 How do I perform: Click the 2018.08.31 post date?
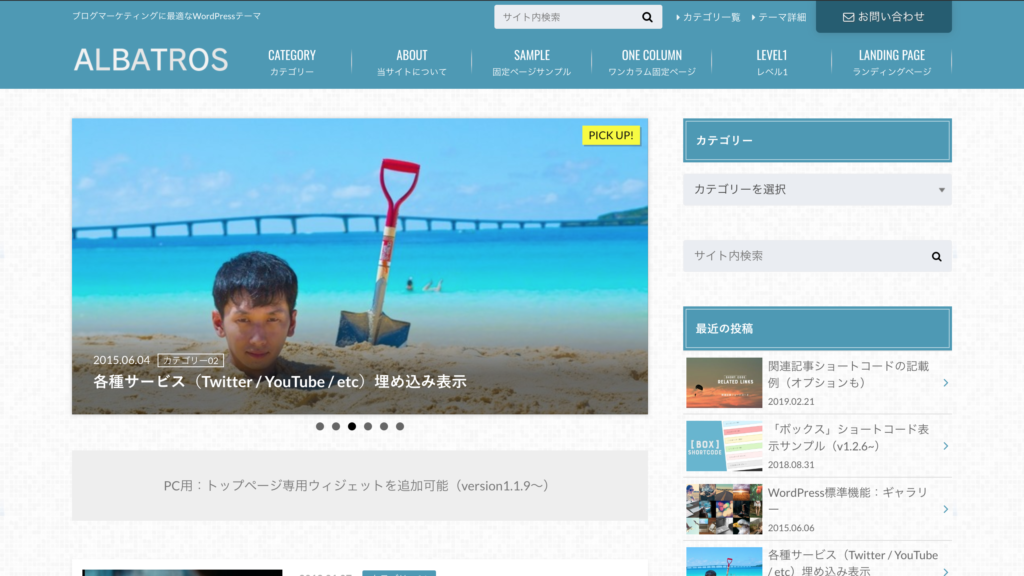[791, 465]
